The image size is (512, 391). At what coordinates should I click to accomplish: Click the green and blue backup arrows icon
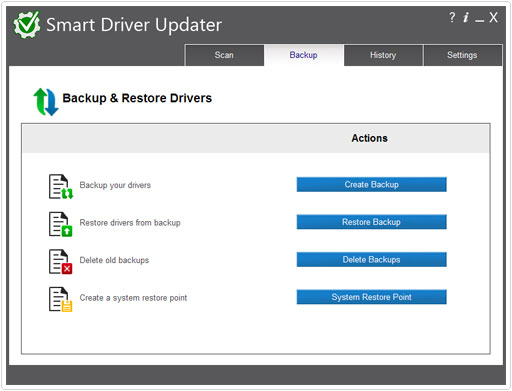(46, 102)
